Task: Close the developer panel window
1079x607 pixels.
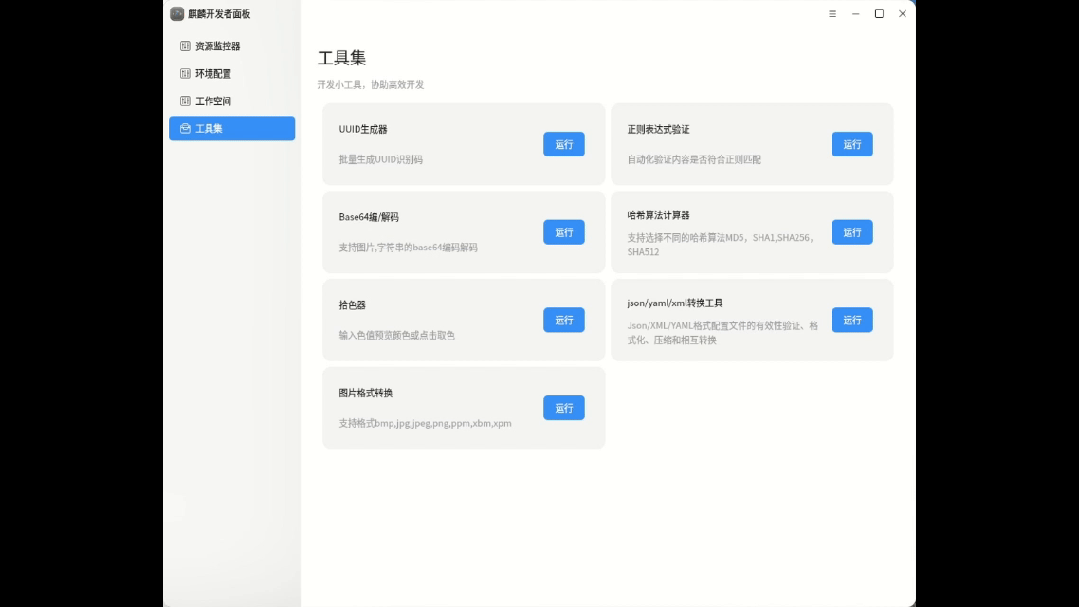Action: pos(902,14)
